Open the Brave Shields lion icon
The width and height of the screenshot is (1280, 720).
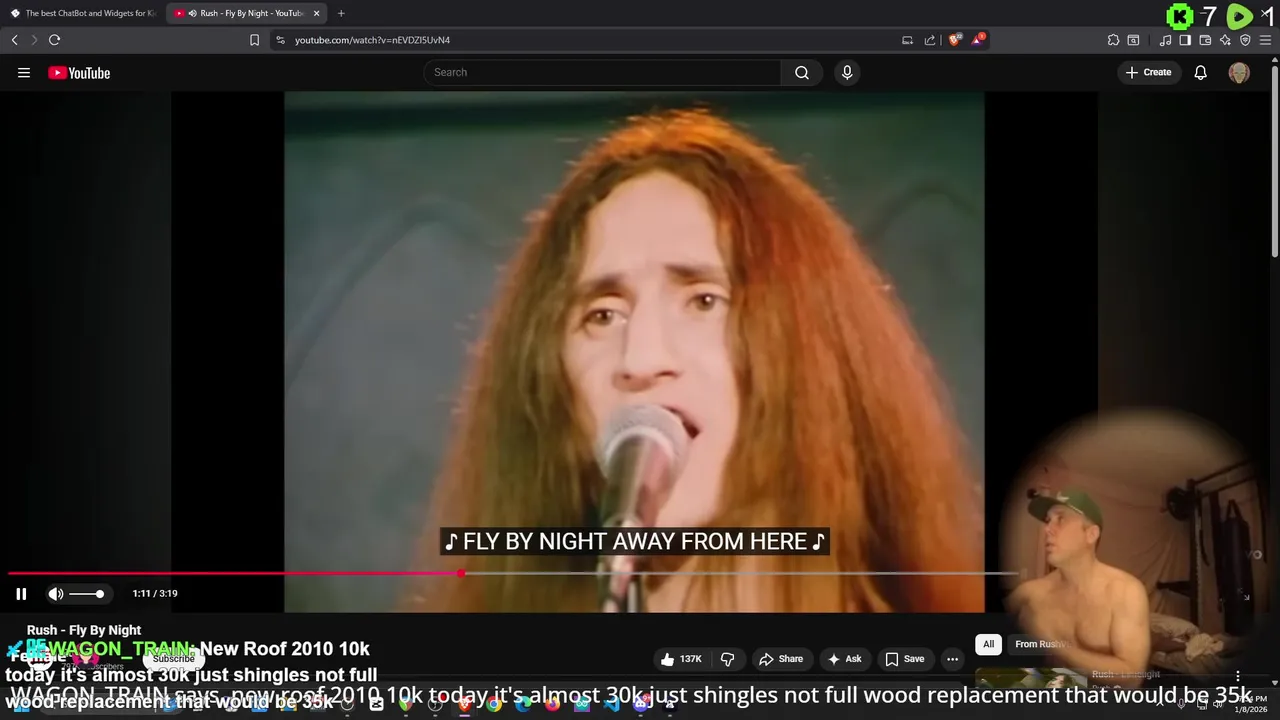pos(955,40)
